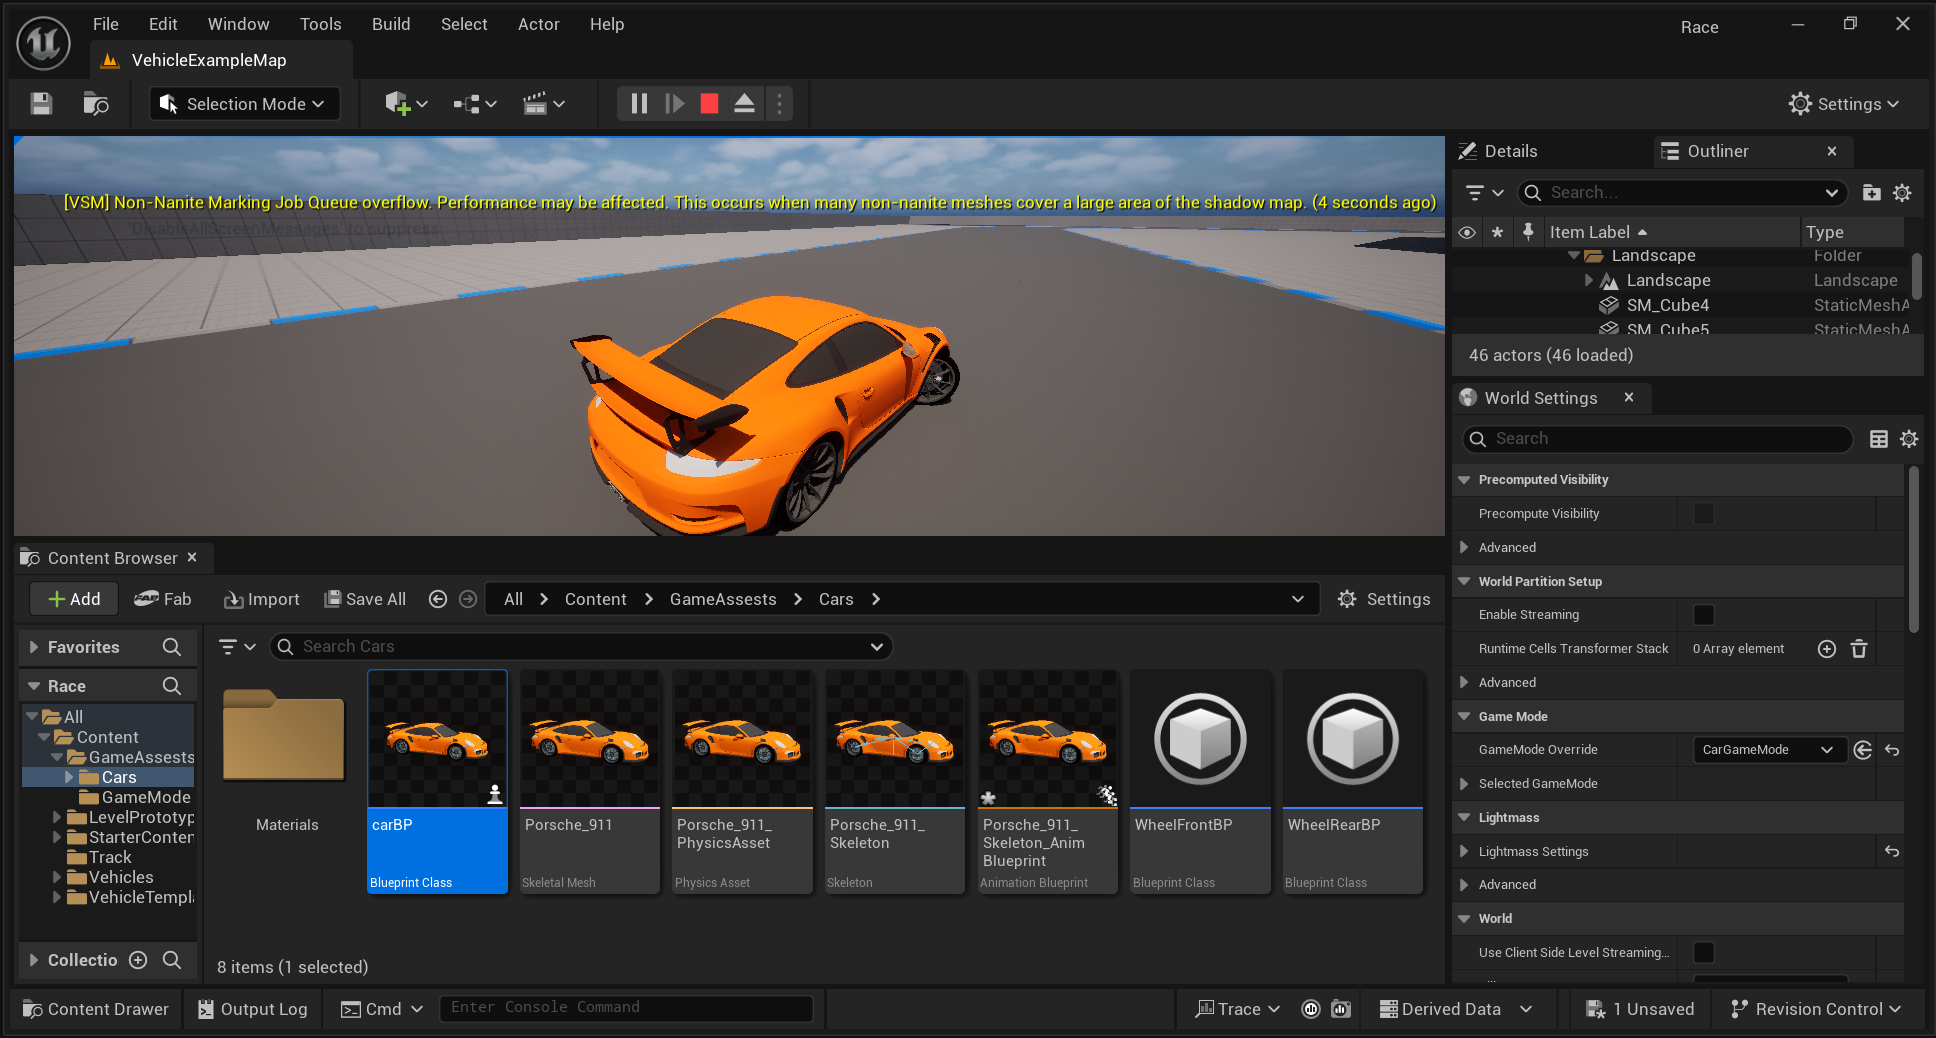Click the Add button in Content Browser

(74, 599)
